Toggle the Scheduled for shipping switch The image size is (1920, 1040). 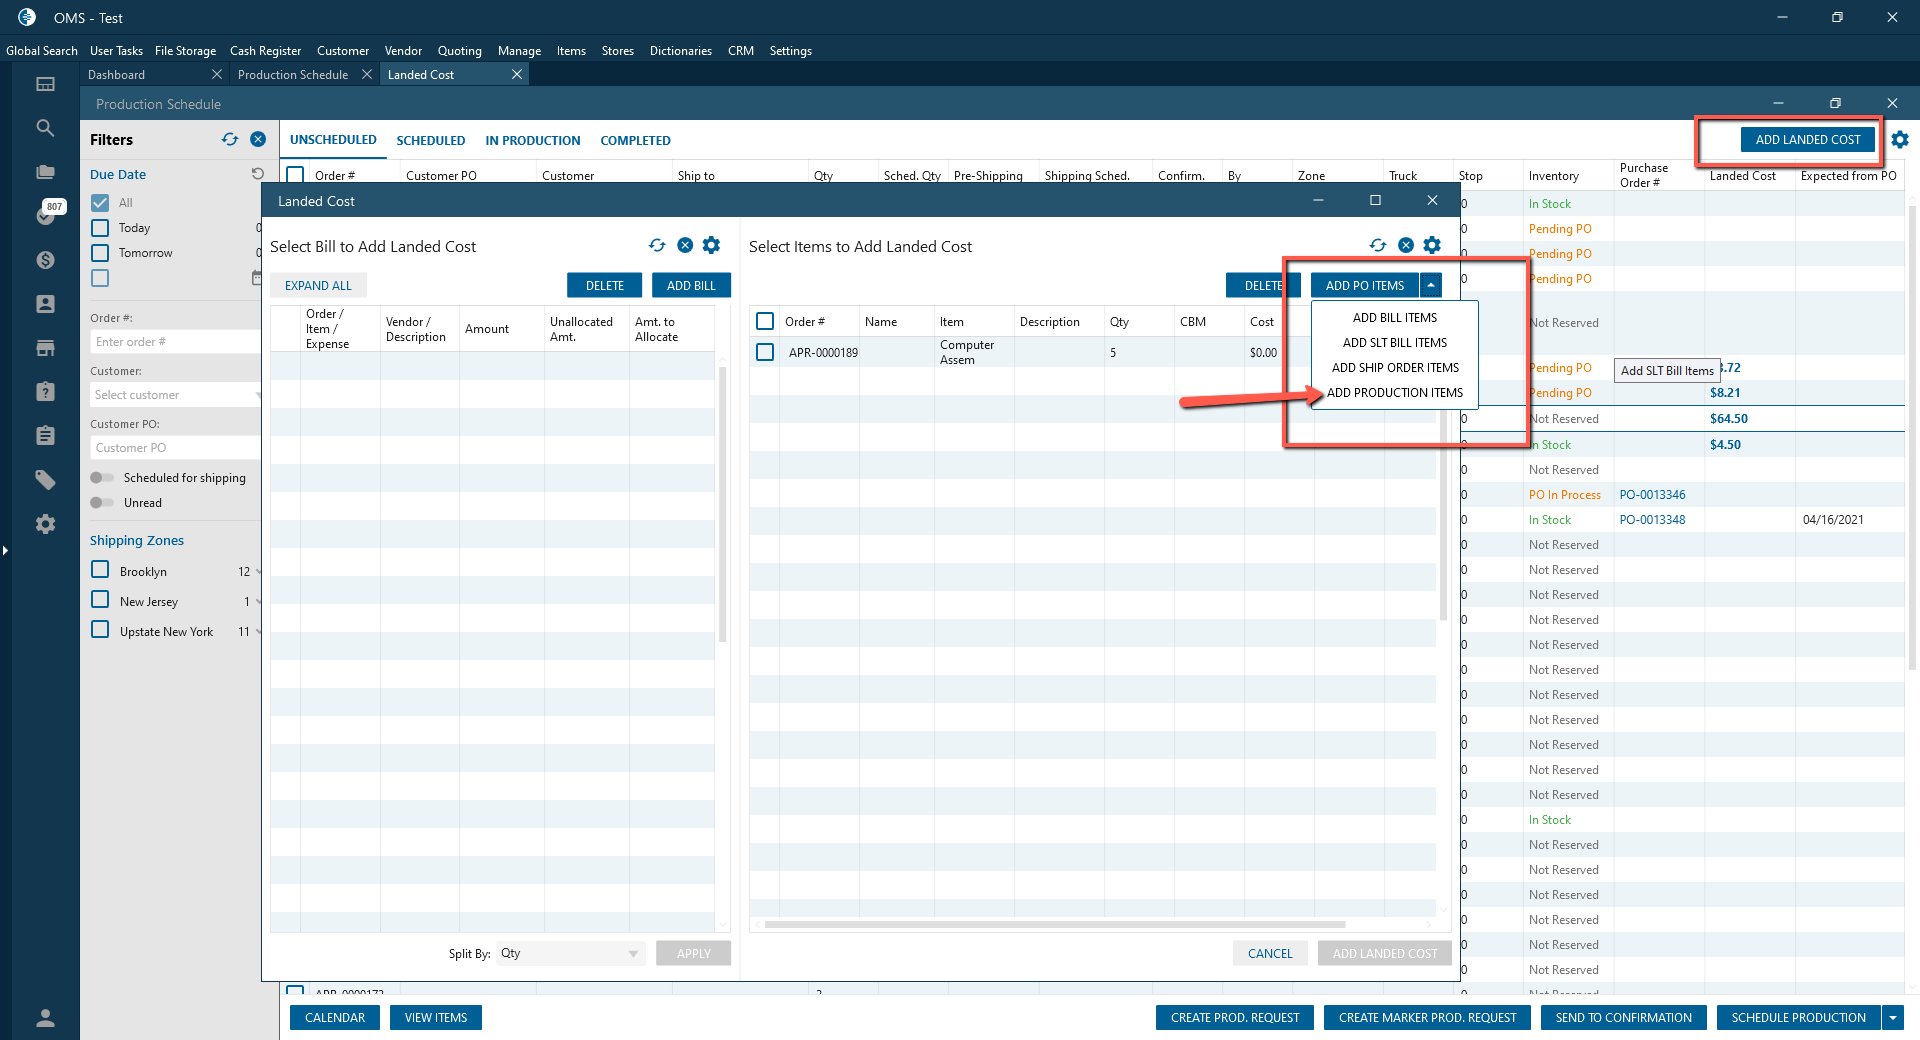coord(102,478)
